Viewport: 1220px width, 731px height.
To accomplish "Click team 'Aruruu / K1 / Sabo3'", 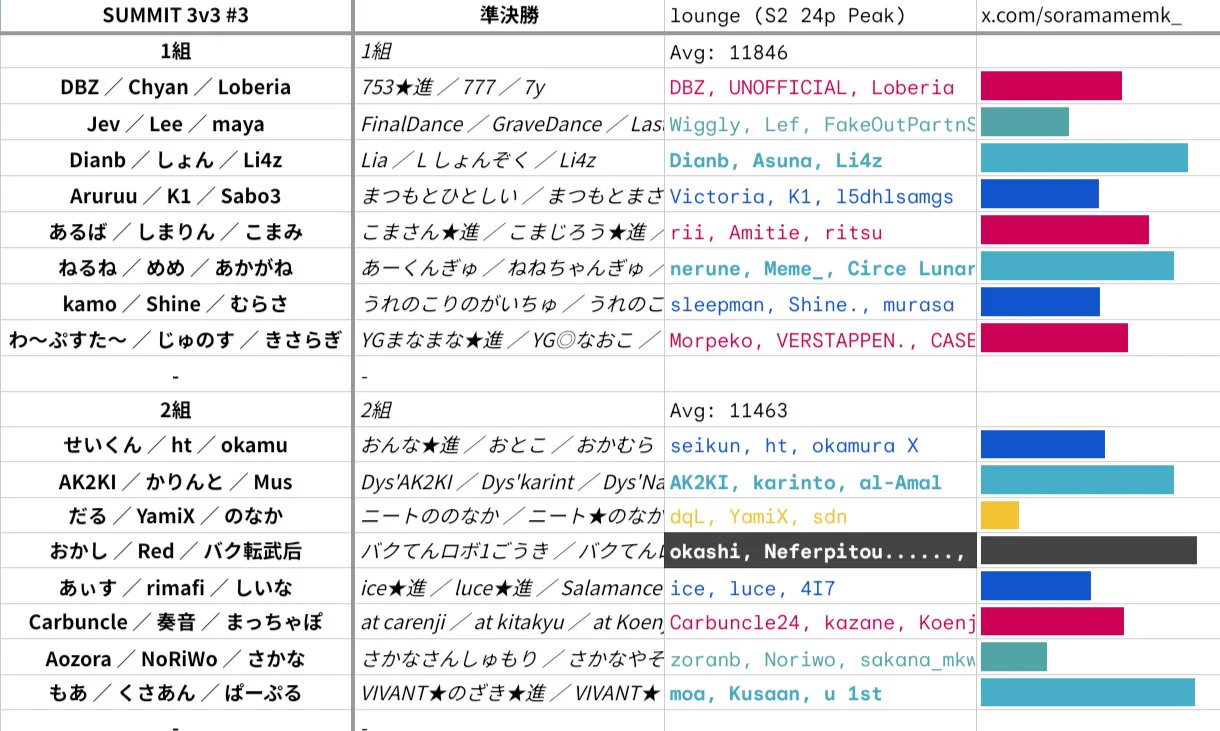I will 175,196.
